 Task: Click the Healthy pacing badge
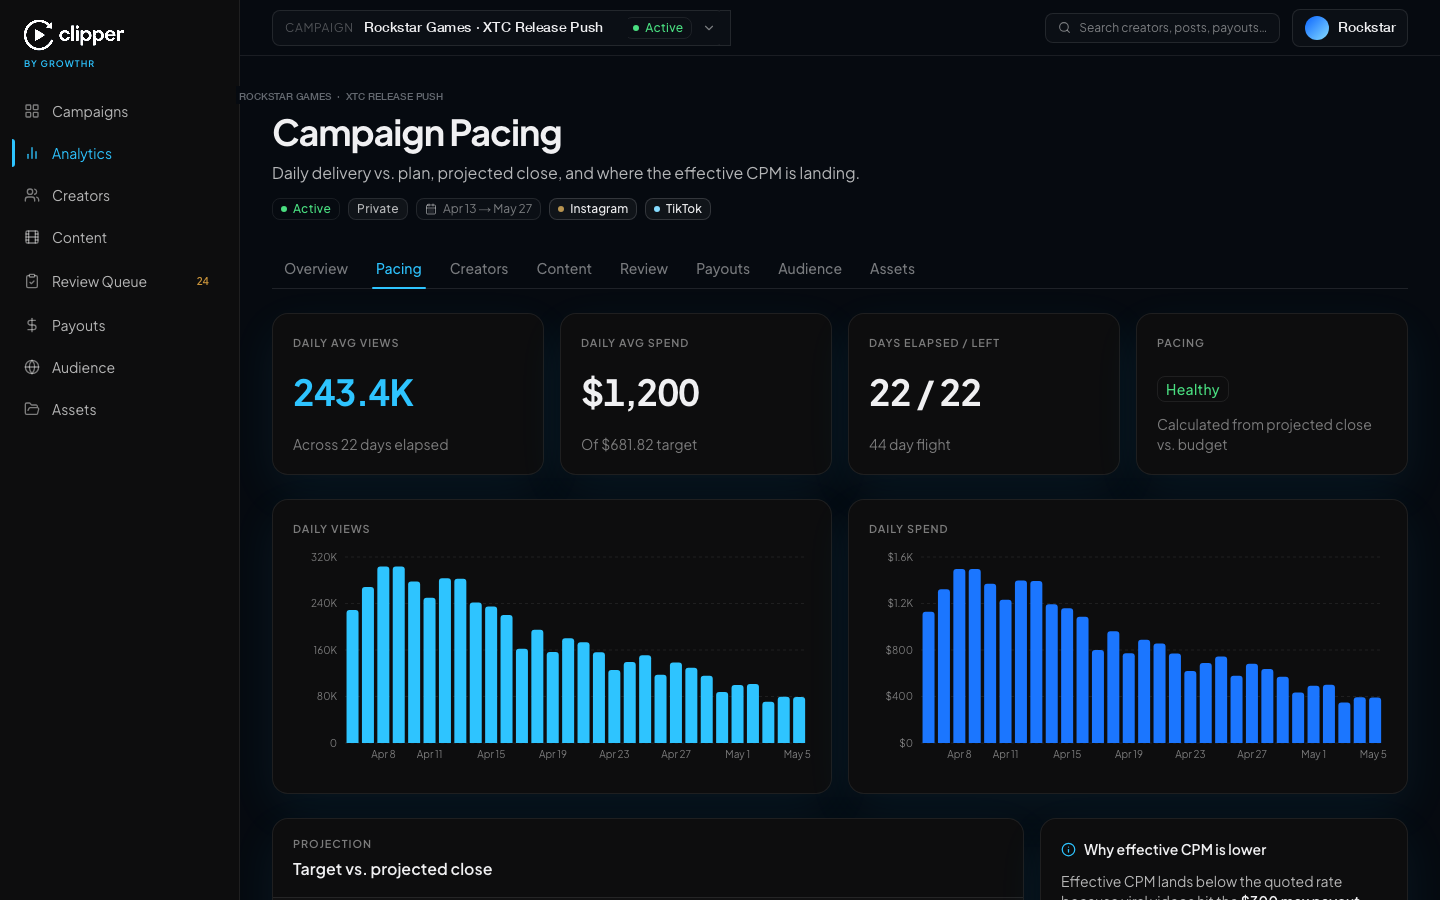click(x=1192, y=390)
